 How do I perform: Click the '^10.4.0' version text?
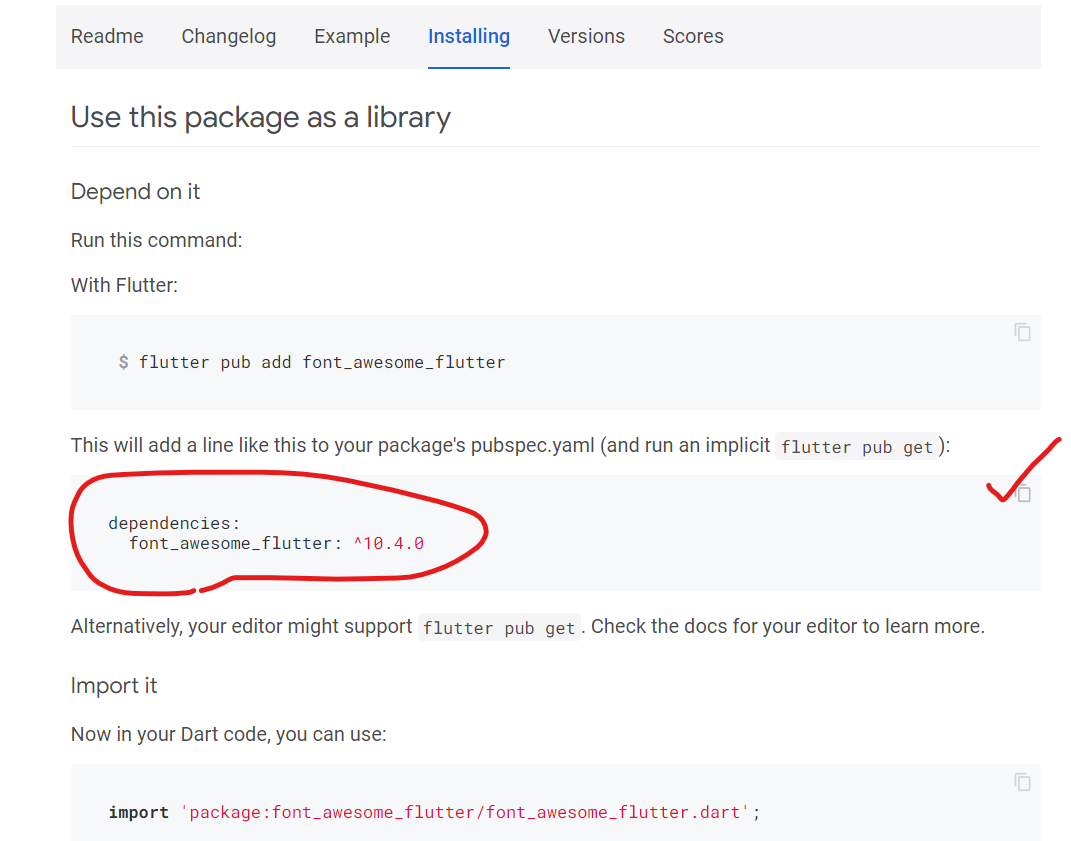point(389,543)
